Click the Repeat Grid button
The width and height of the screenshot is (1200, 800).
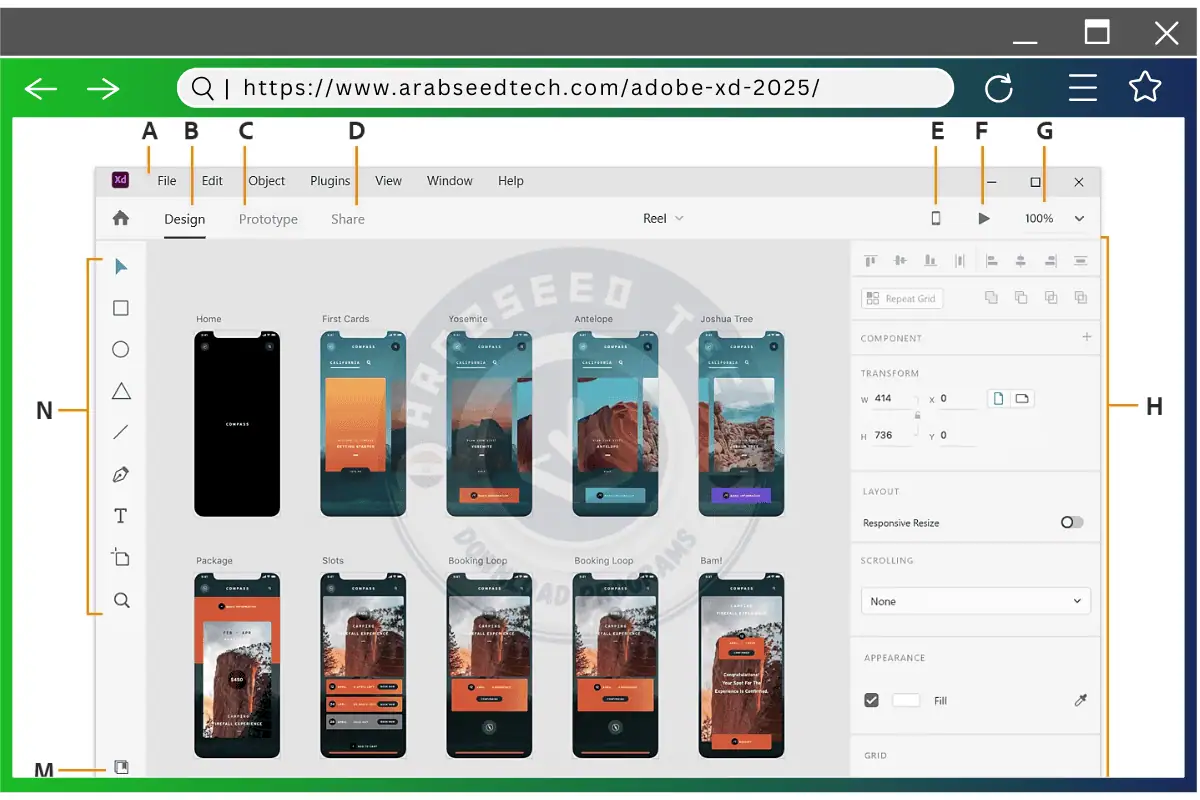point(901,297)
